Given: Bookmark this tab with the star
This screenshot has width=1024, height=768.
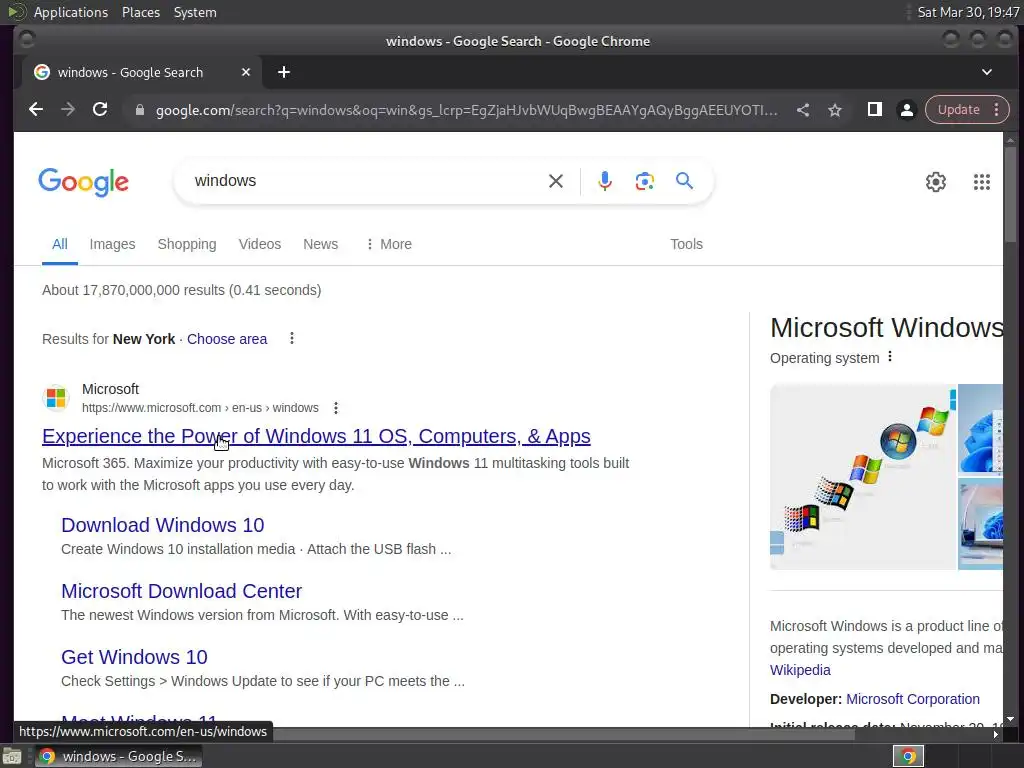Looking at the screenshot, I should pos(835,110).
